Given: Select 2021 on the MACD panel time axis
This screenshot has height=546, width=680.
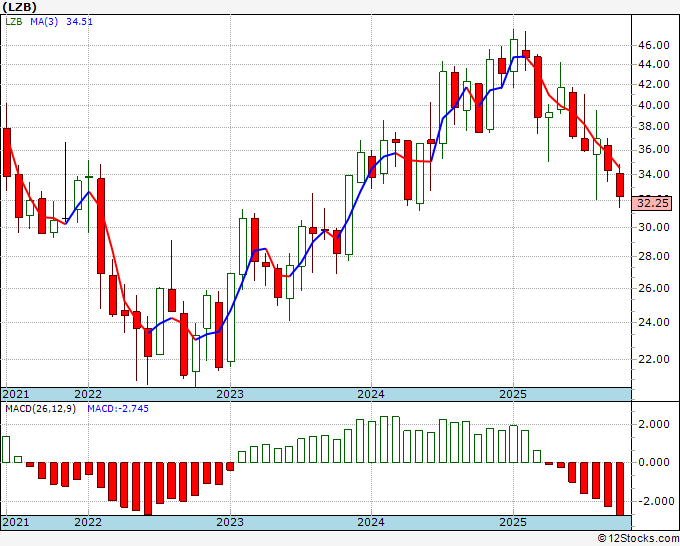Looking at the screenshot, I should pyautogui.click(x=16, y=522).
